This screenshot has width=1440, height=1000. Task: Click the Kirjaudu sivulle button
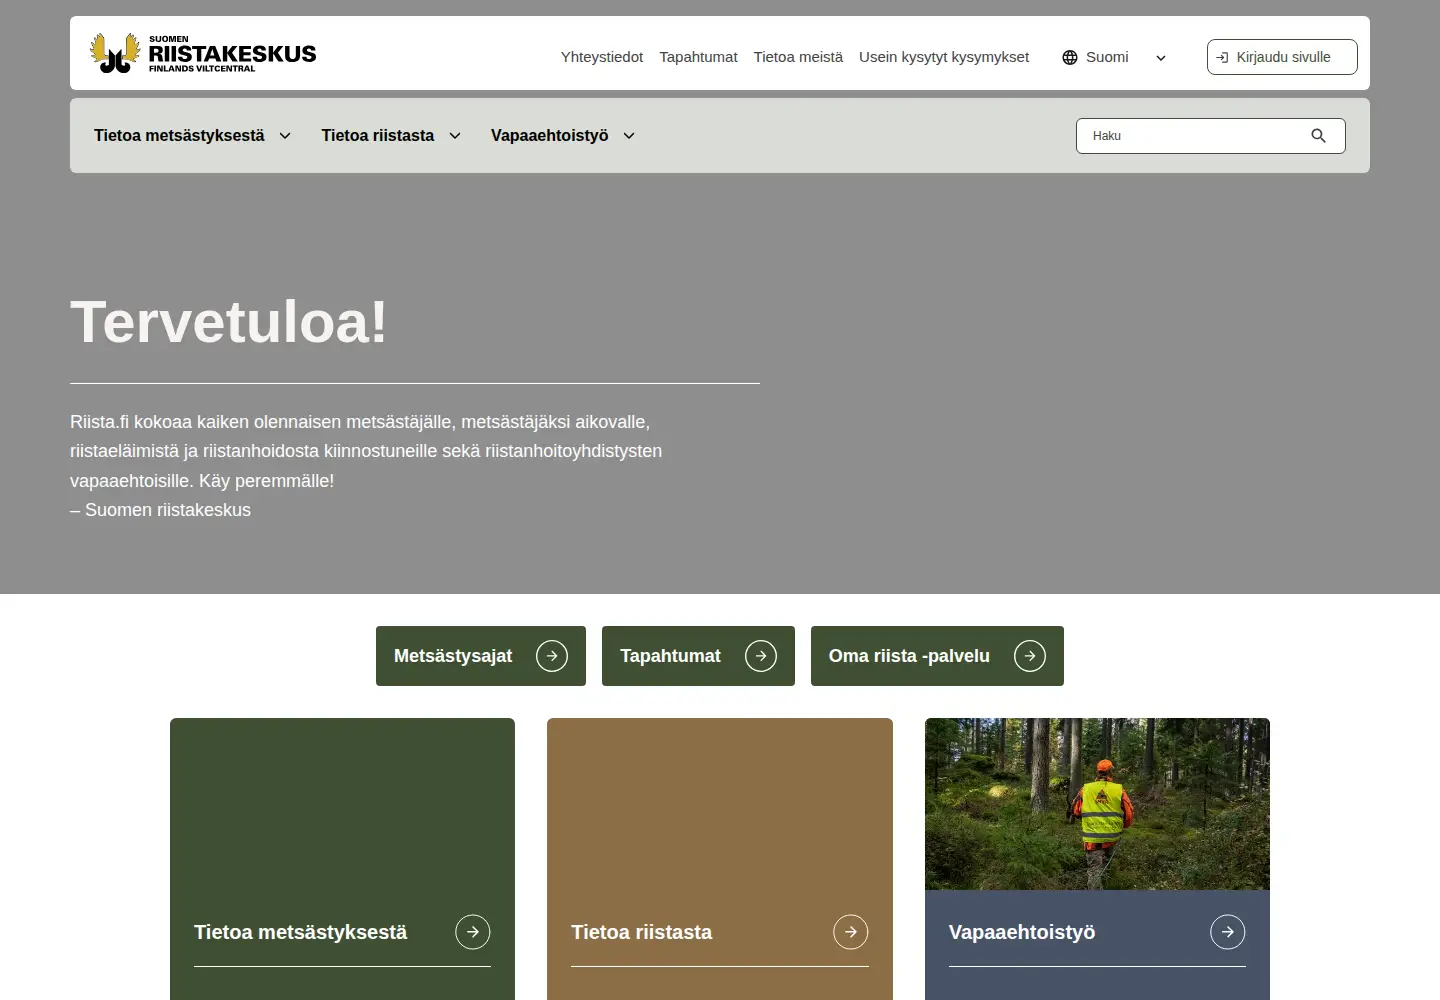click(x=1282, y=57)
